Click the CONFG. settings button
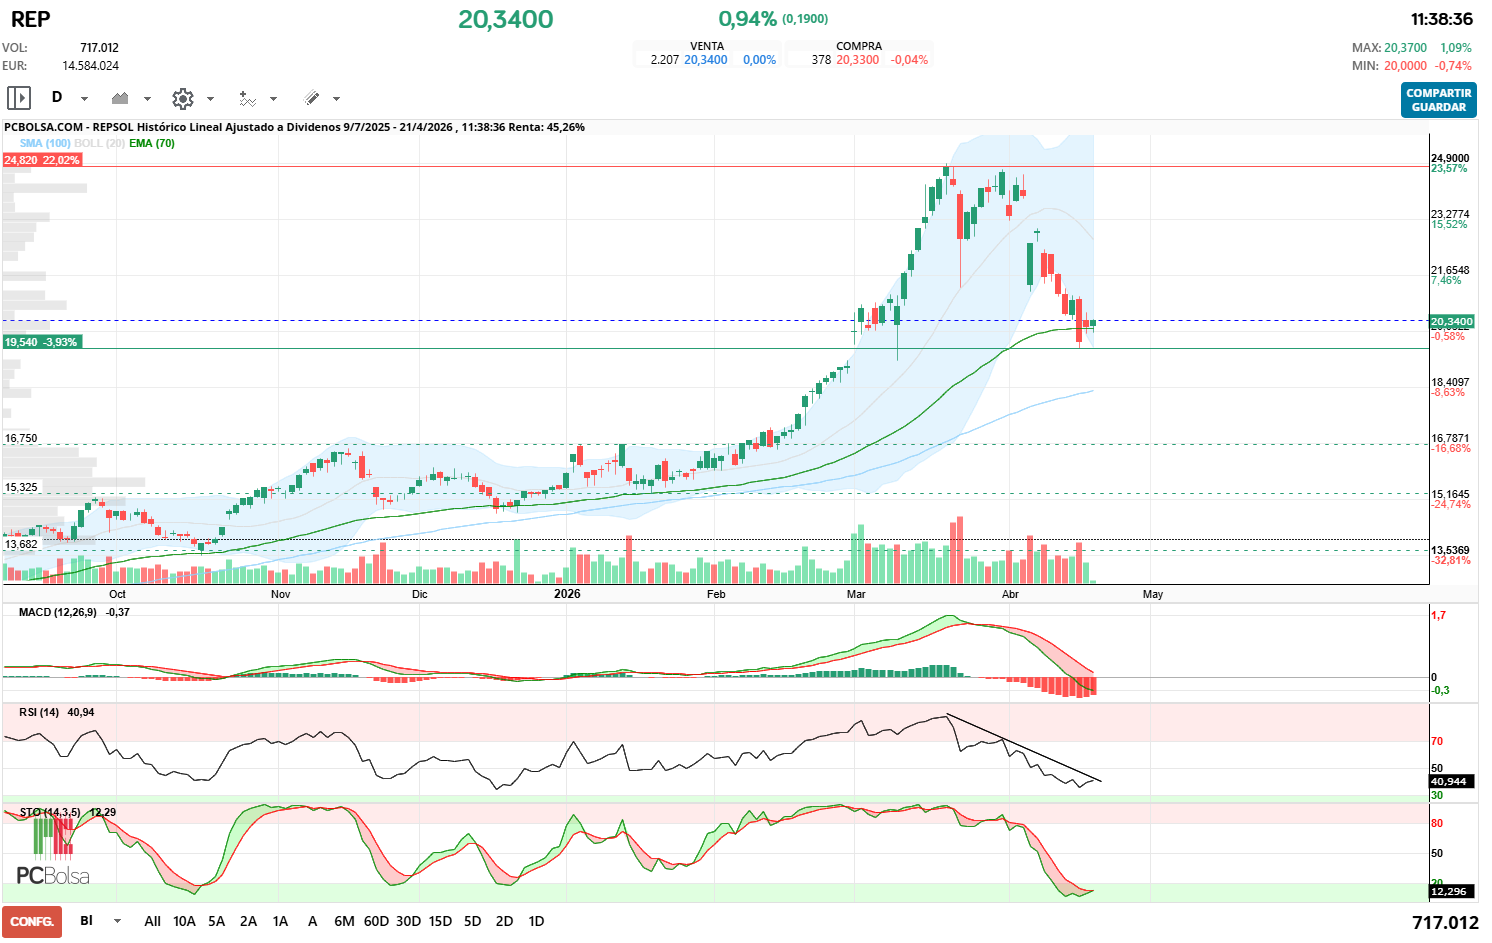1492x943 pixels. [x=32, y=921]
